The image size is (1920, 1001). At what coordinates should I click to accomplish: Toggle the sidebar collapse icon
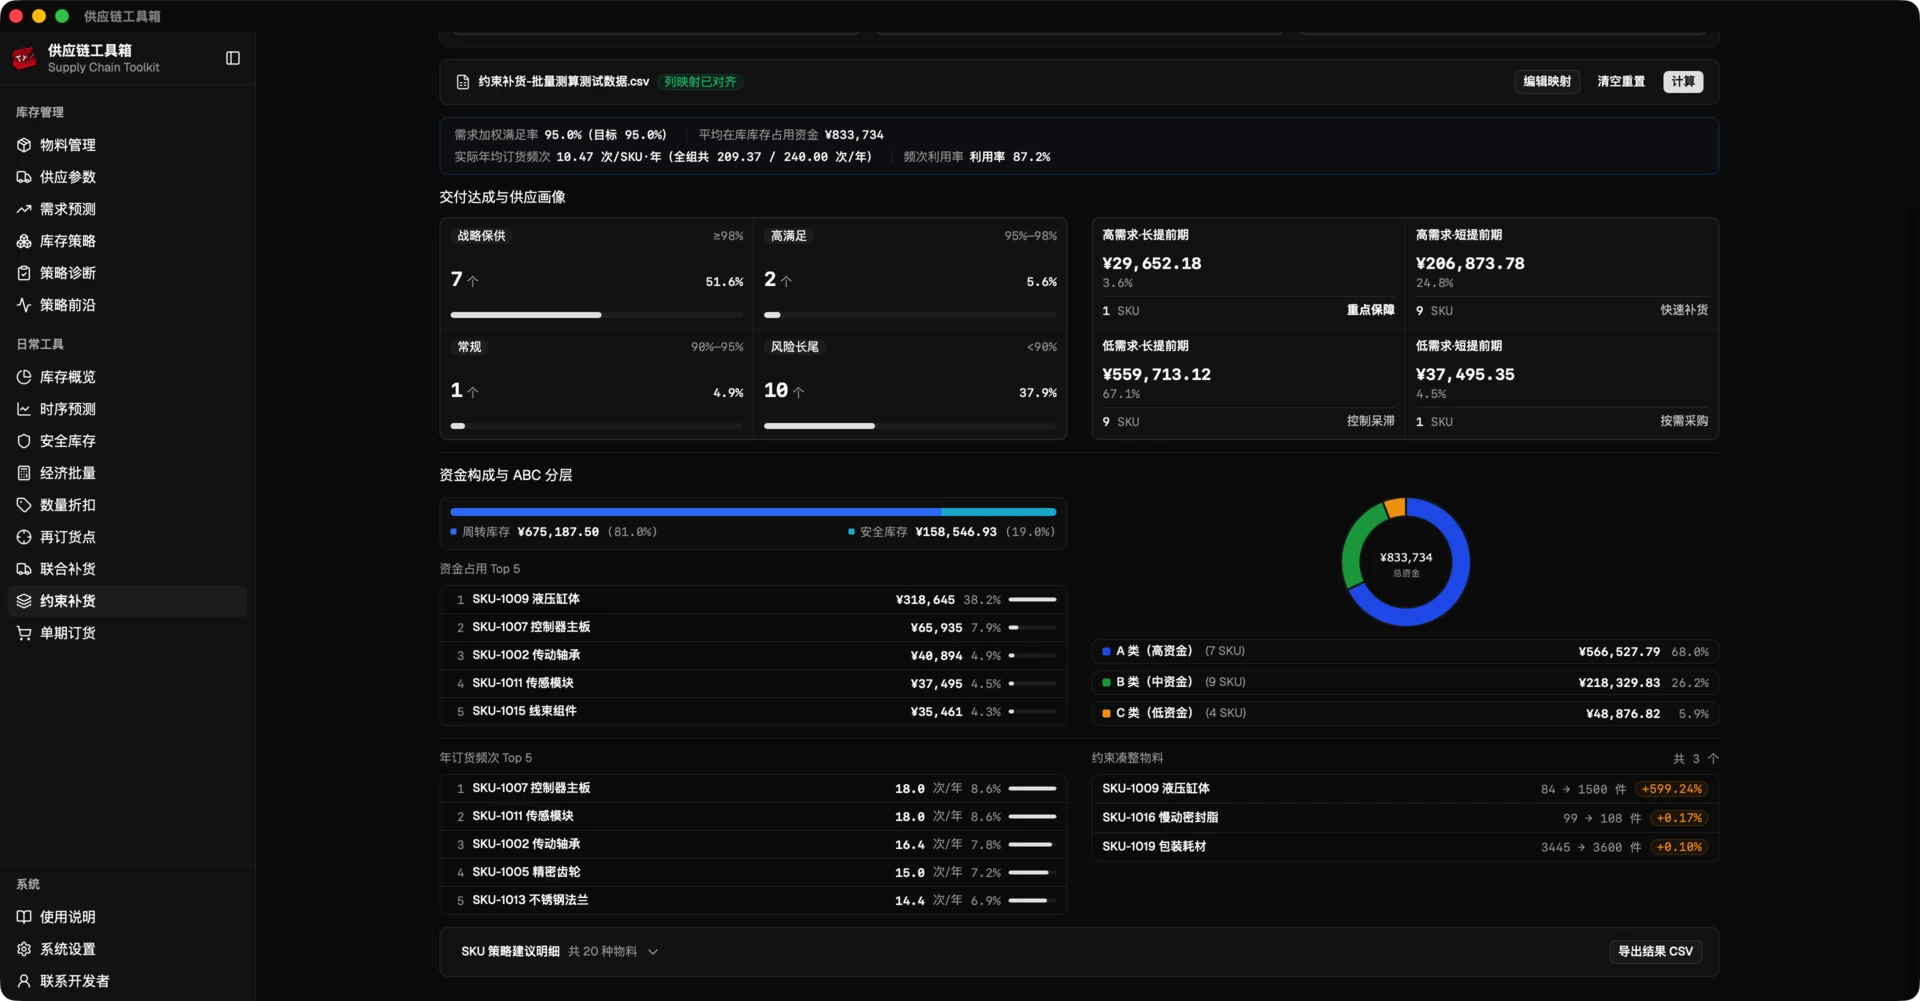tap(233, 58)
